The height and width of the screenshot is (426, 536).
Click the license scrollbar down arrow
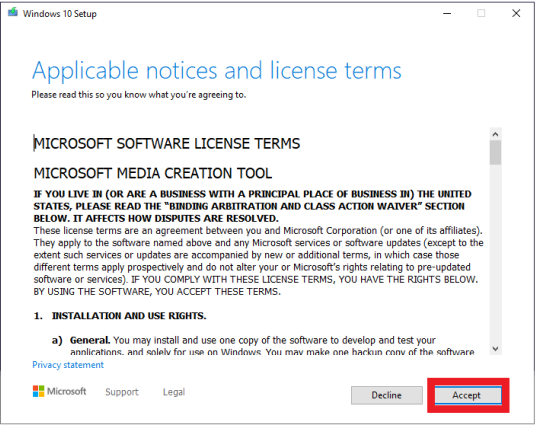[x=495, y=349]
